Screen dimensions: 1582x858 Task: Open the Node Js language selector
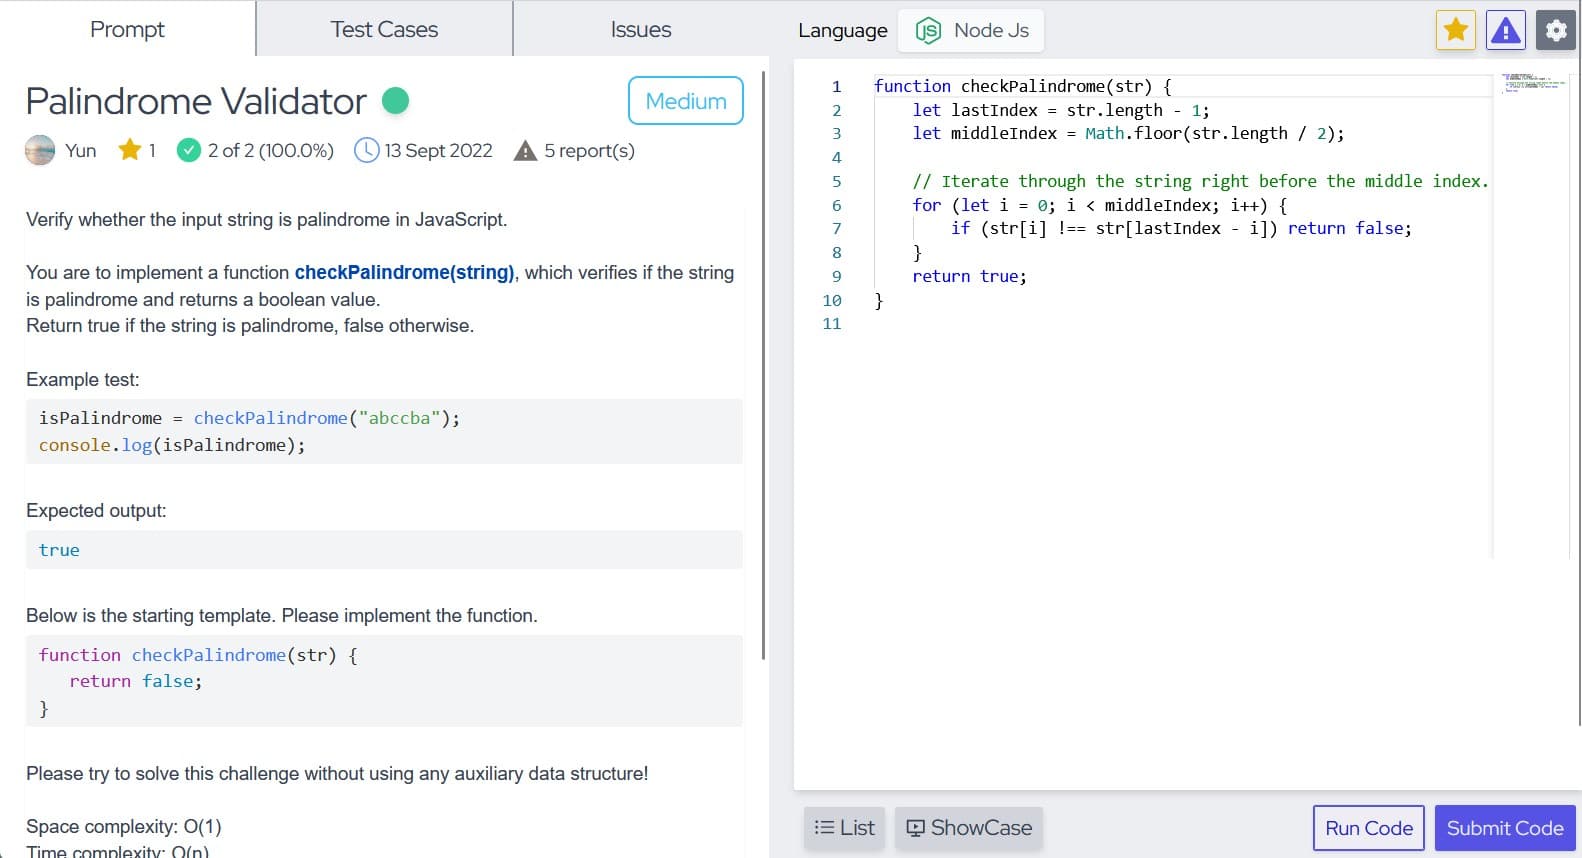[971, 30]
